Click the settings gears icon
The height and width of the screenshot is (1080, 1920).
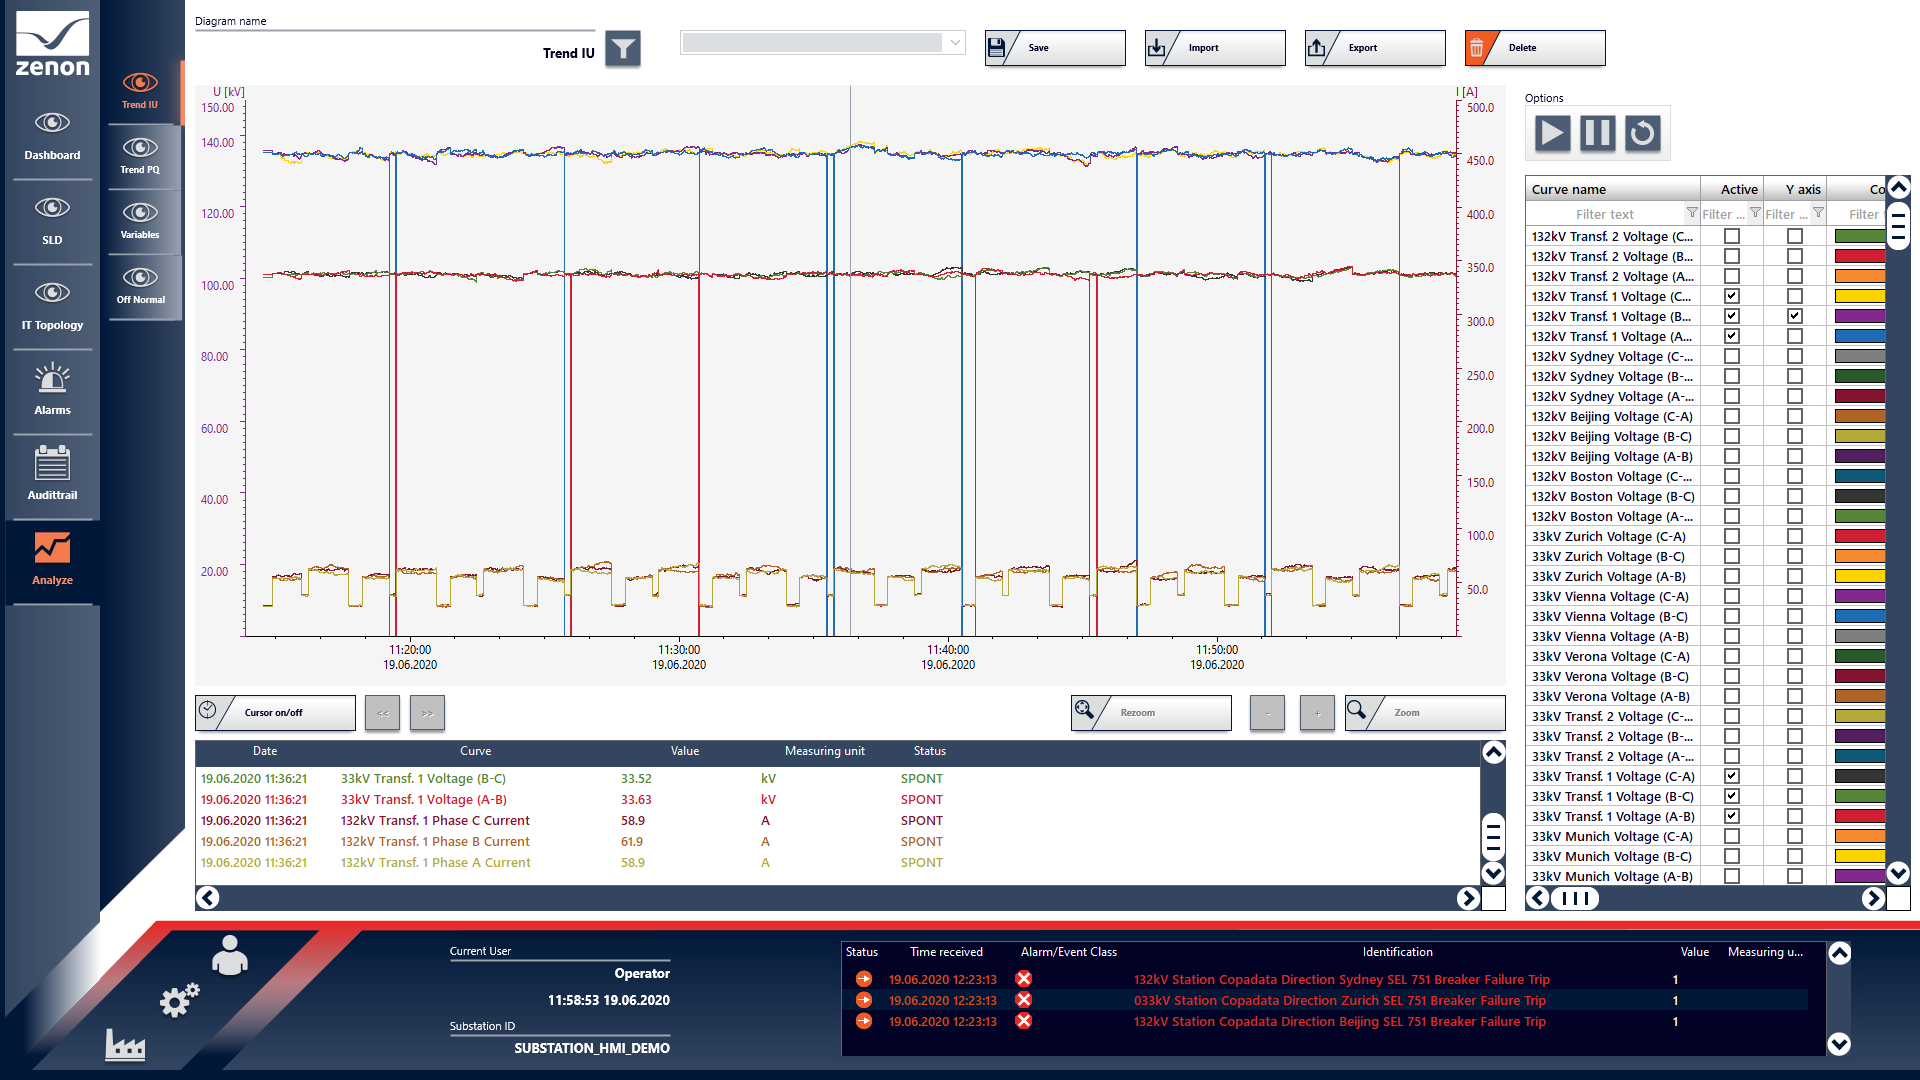(179, 999)
